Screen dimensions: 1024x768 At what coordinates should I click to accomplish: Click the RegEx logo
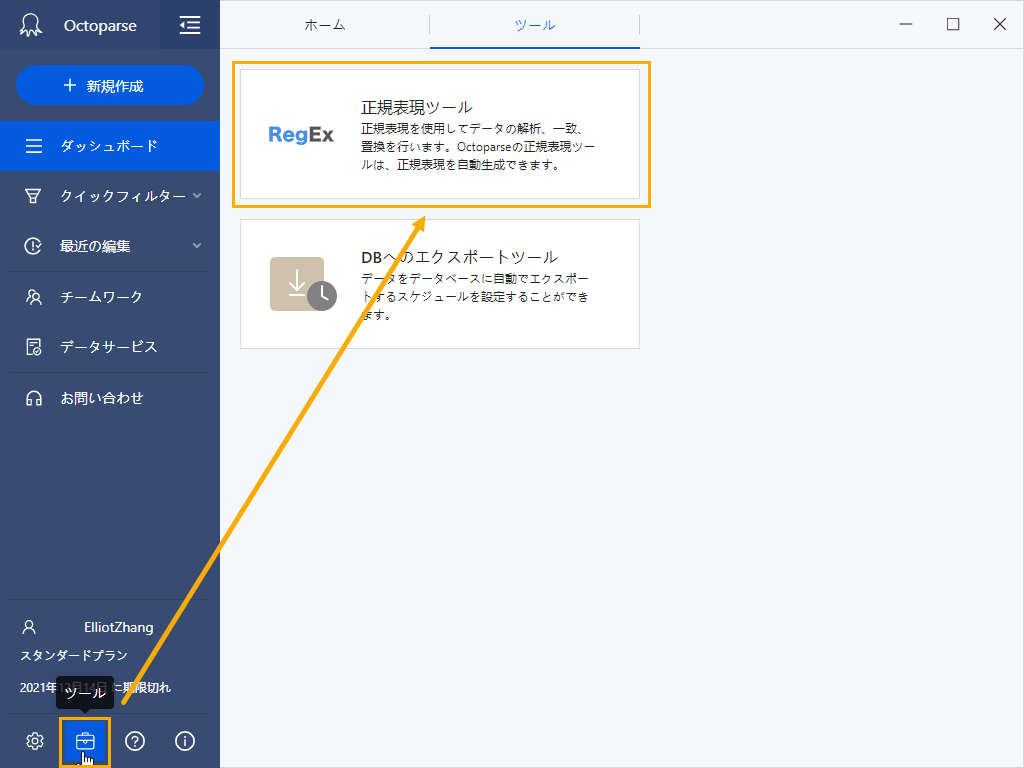[x=301, y=135]
